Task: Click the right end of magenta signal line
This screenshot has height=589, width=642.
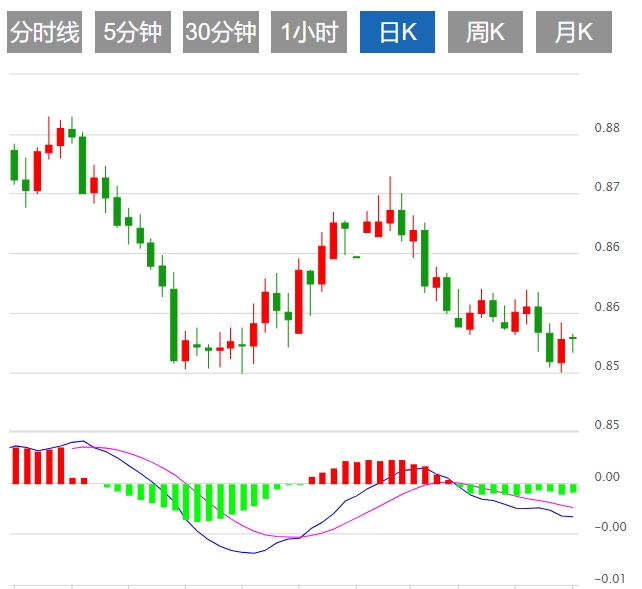Action: pyautogui.click(x=572, y=508)
